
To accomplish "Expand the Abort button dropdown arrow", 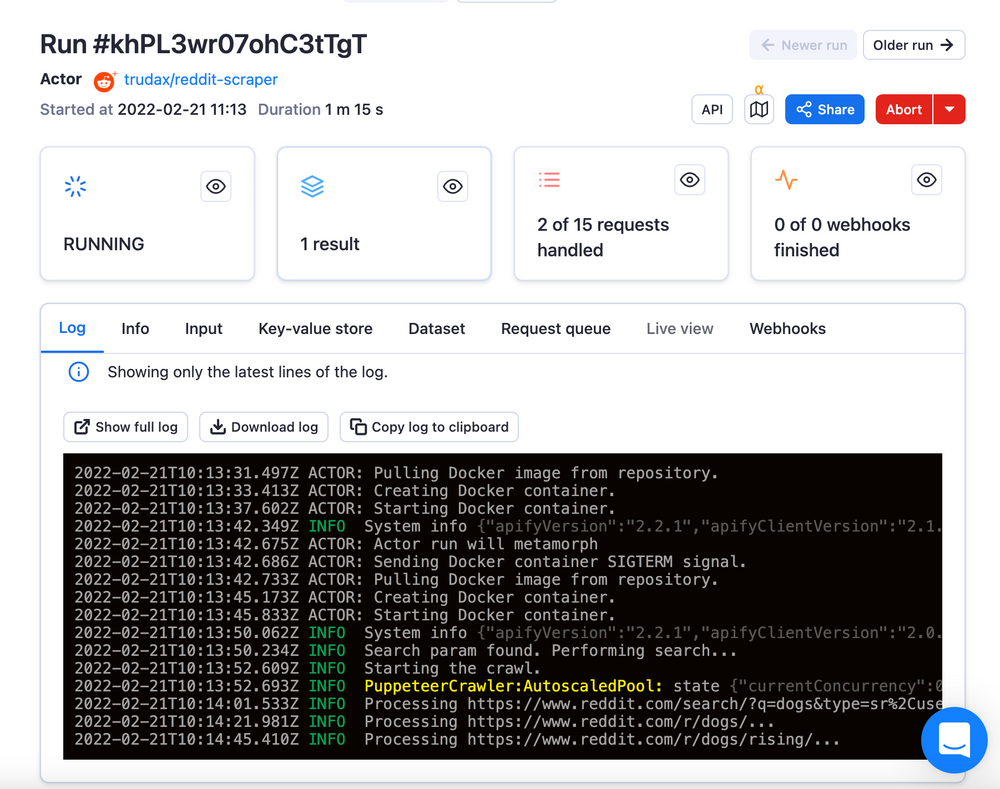I will (948, 109).
